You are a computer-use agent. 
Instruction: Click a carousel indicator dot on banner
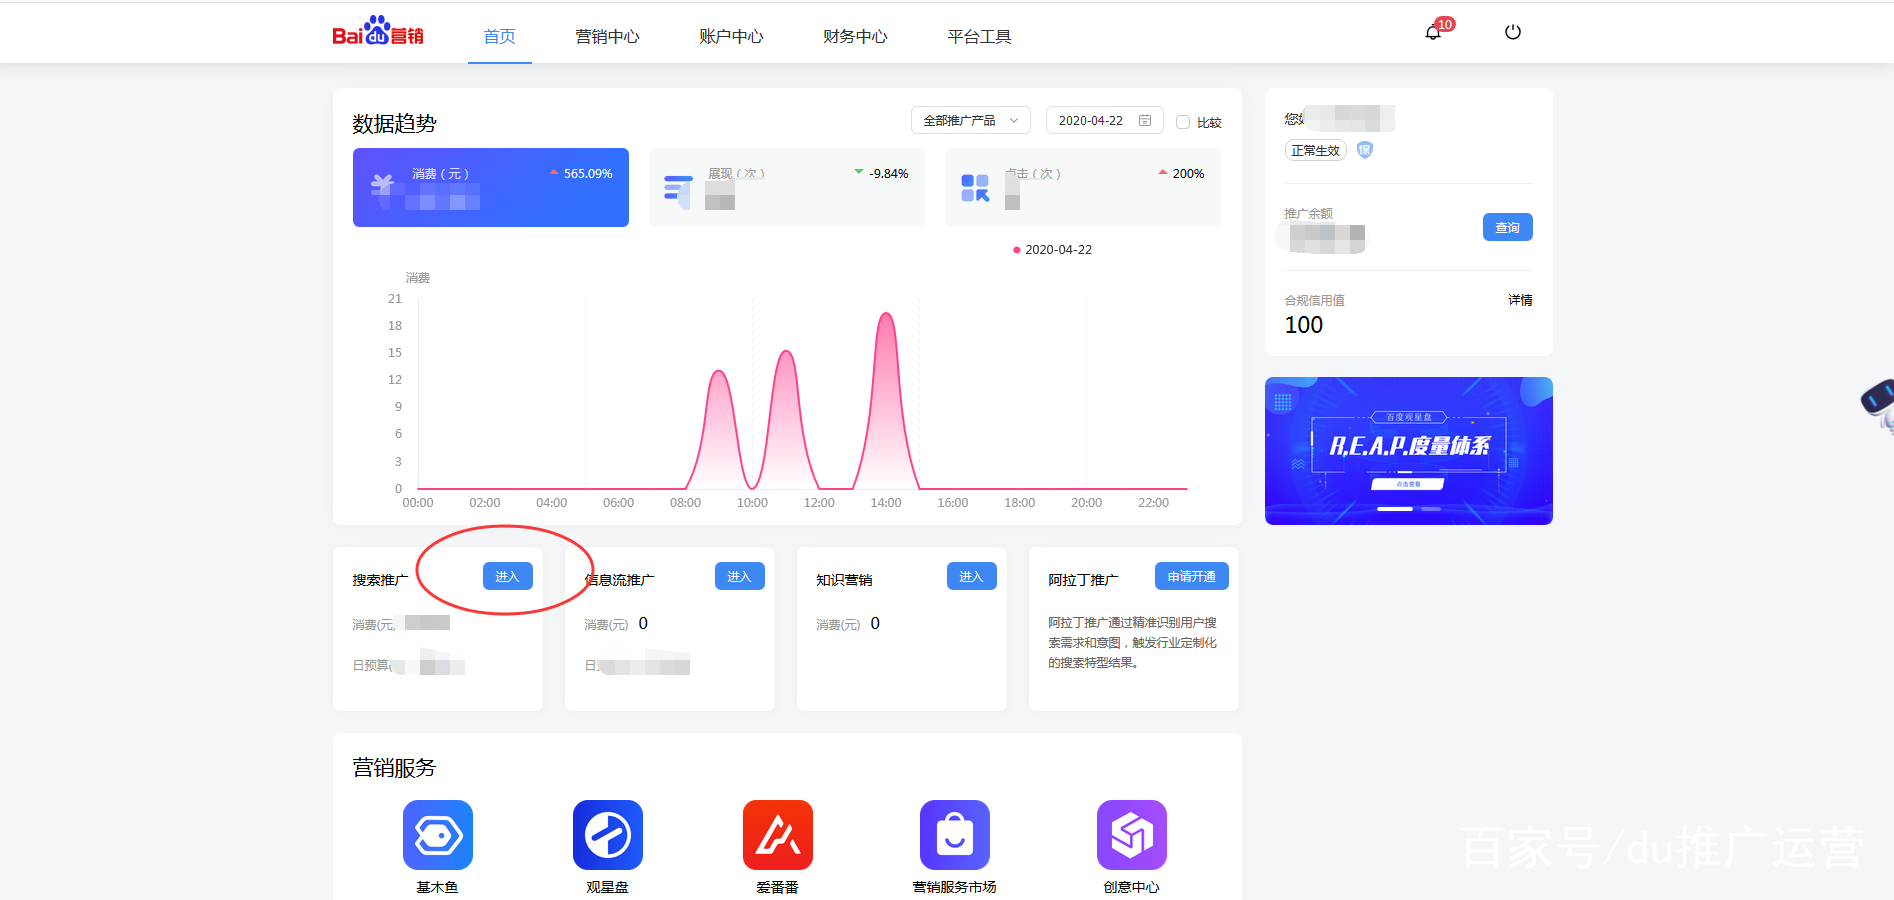pos(1396,508)
